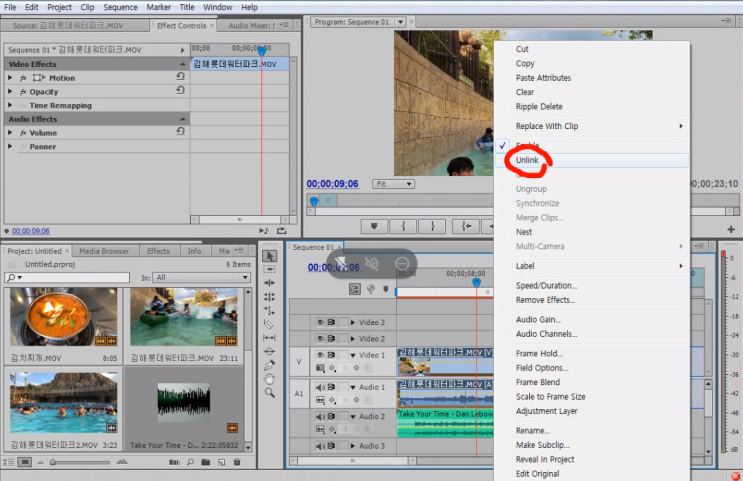Click Speed/Duration in the context menu

coord(546,286)
